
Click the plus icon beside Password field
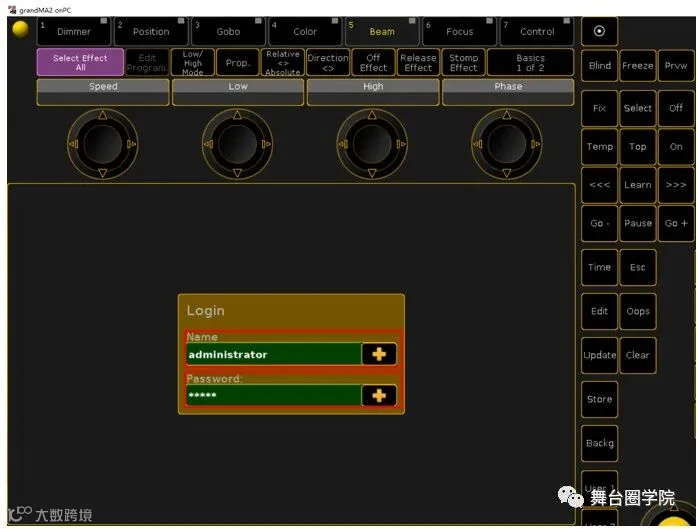pos(379,395)
